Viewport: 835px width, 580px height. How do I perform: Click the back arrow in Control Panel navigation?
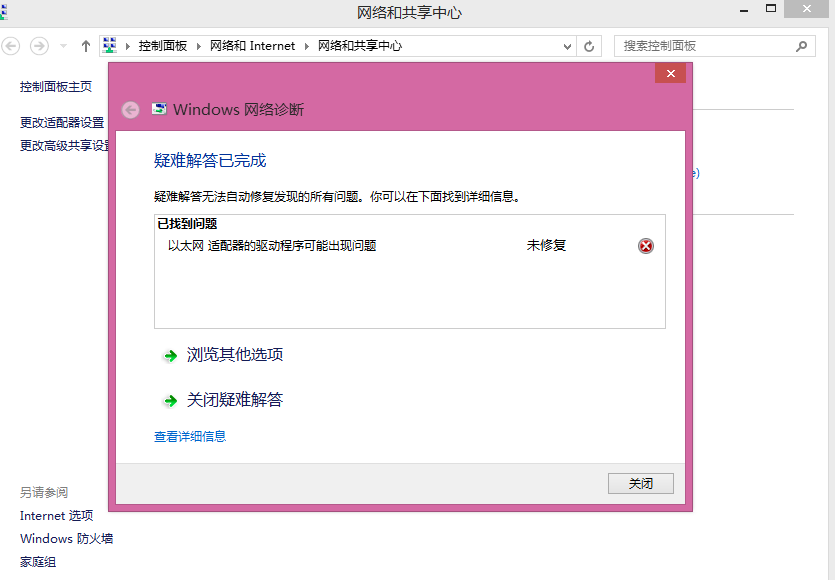coord(11,46)
